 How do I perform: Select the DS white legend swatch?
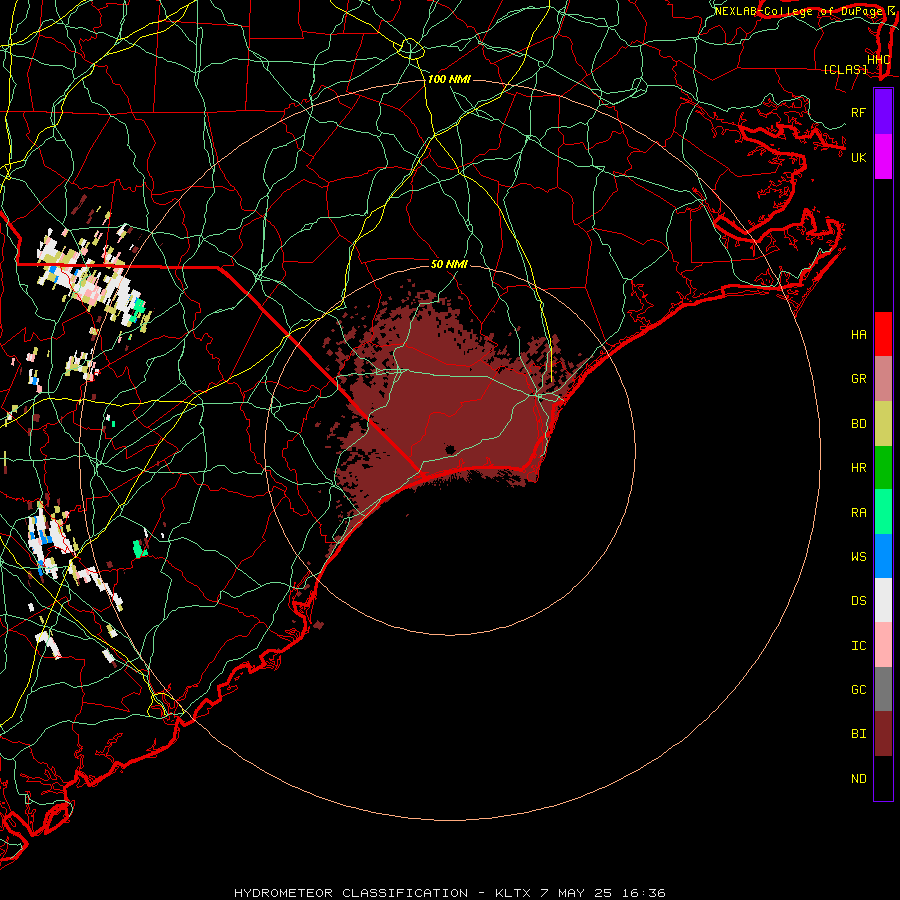(883, 600)
